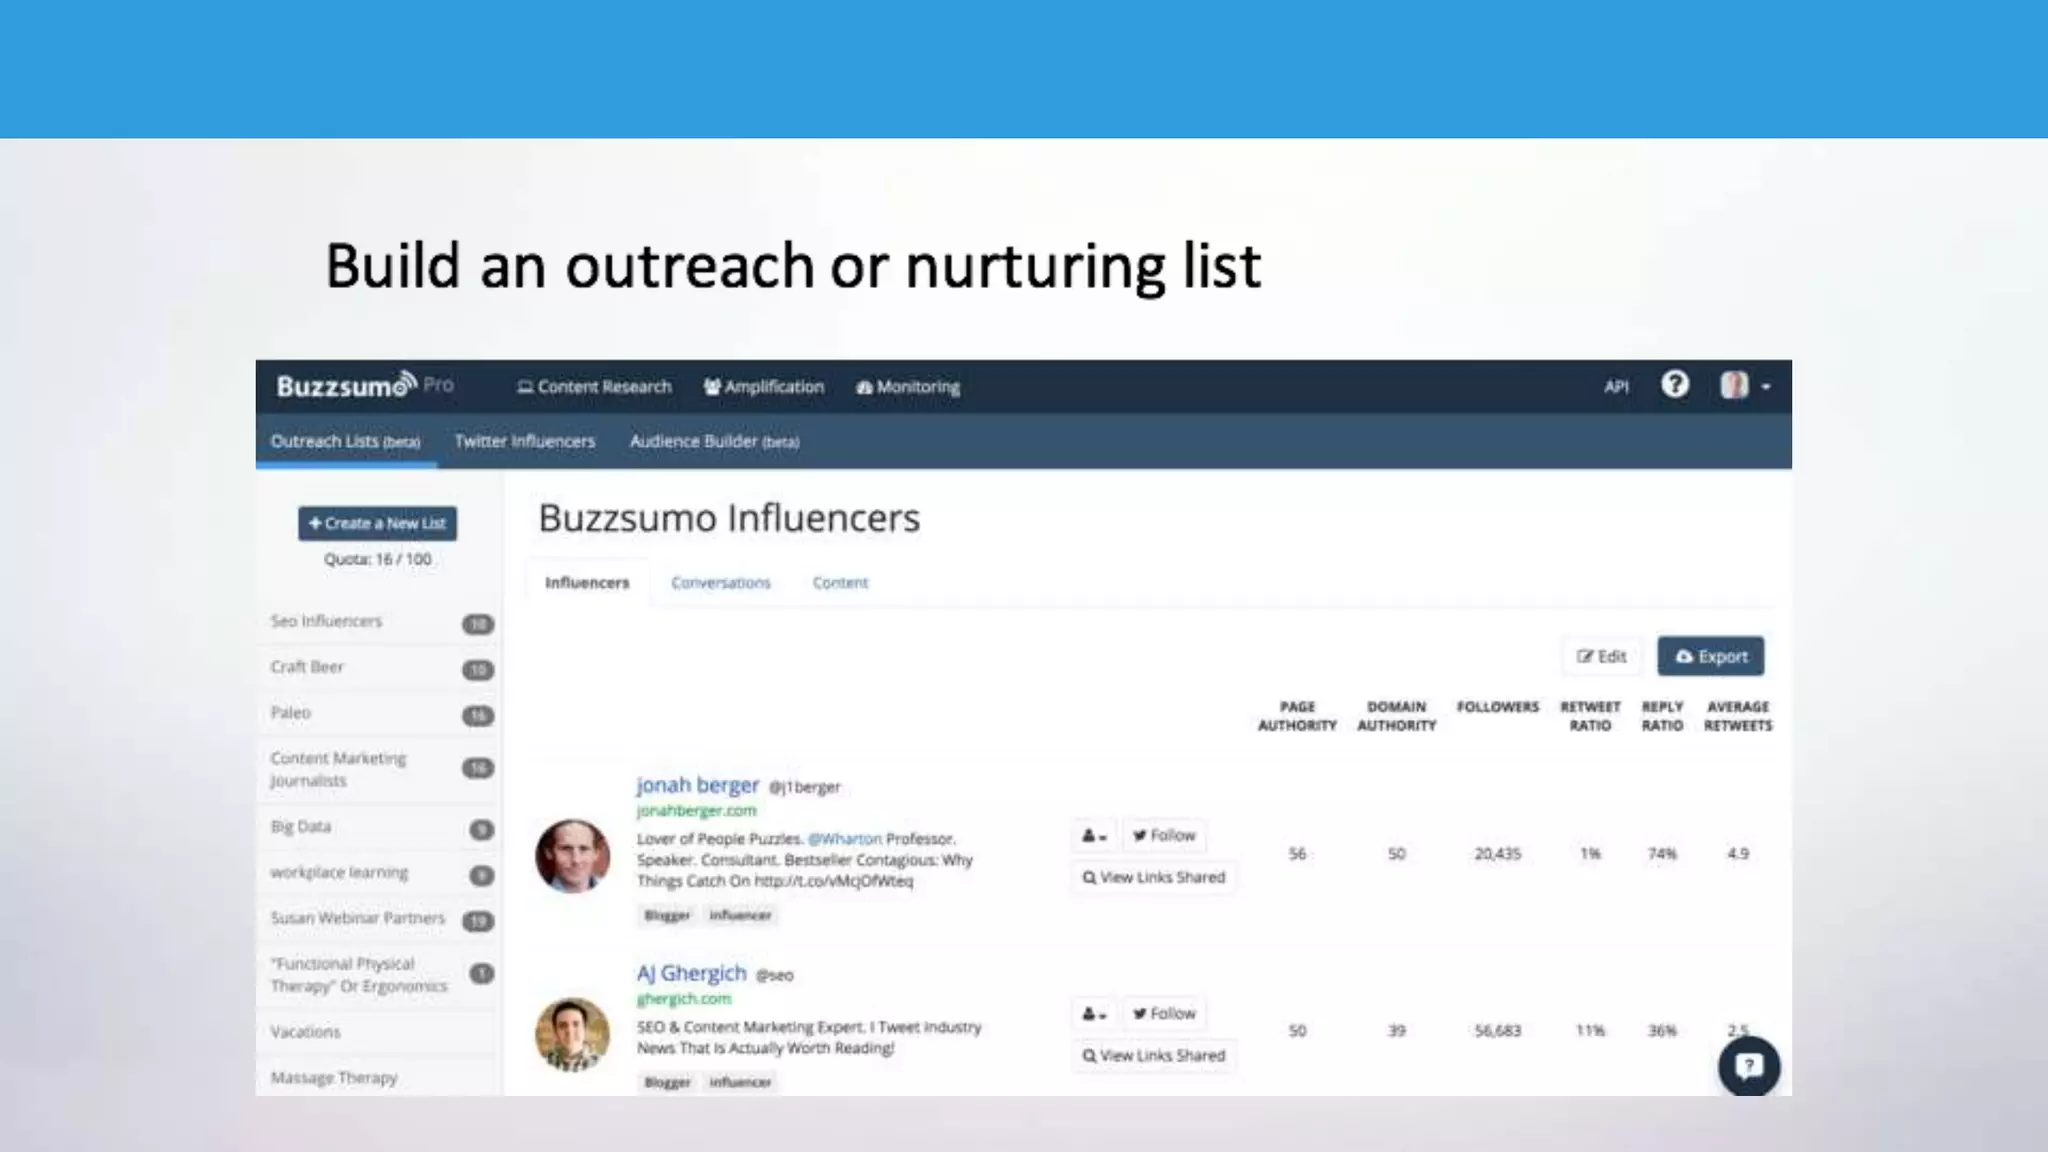
Task: Click AJ Ghergich profile photo
Action: [x=572, y=1034]
